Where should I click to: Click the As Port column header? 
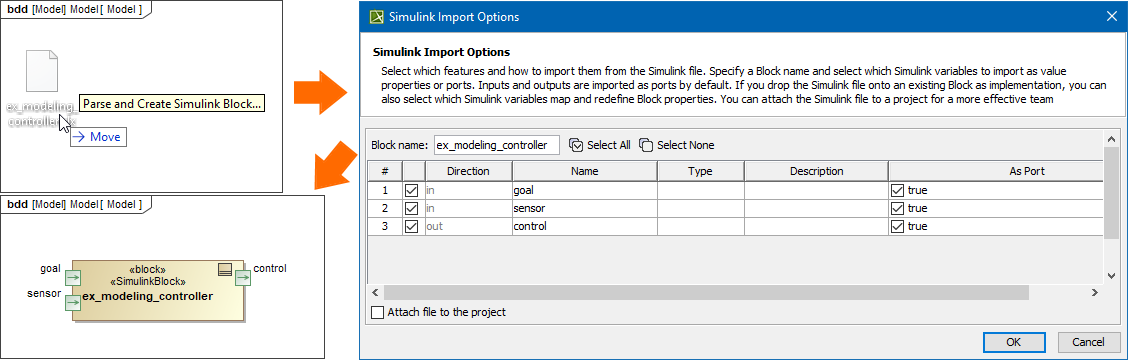tap(996, 171)
